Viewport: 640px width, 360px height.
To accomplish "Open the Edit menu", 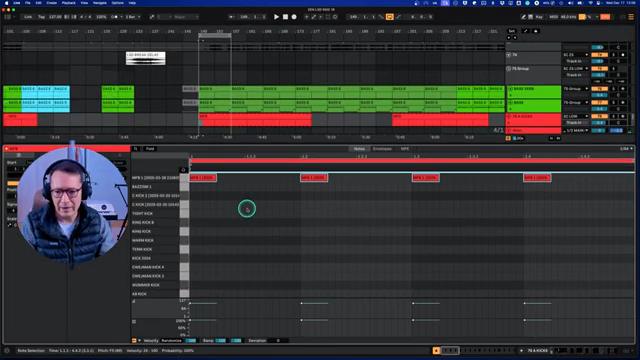I will pyautogui.click(x=38, y=3).
